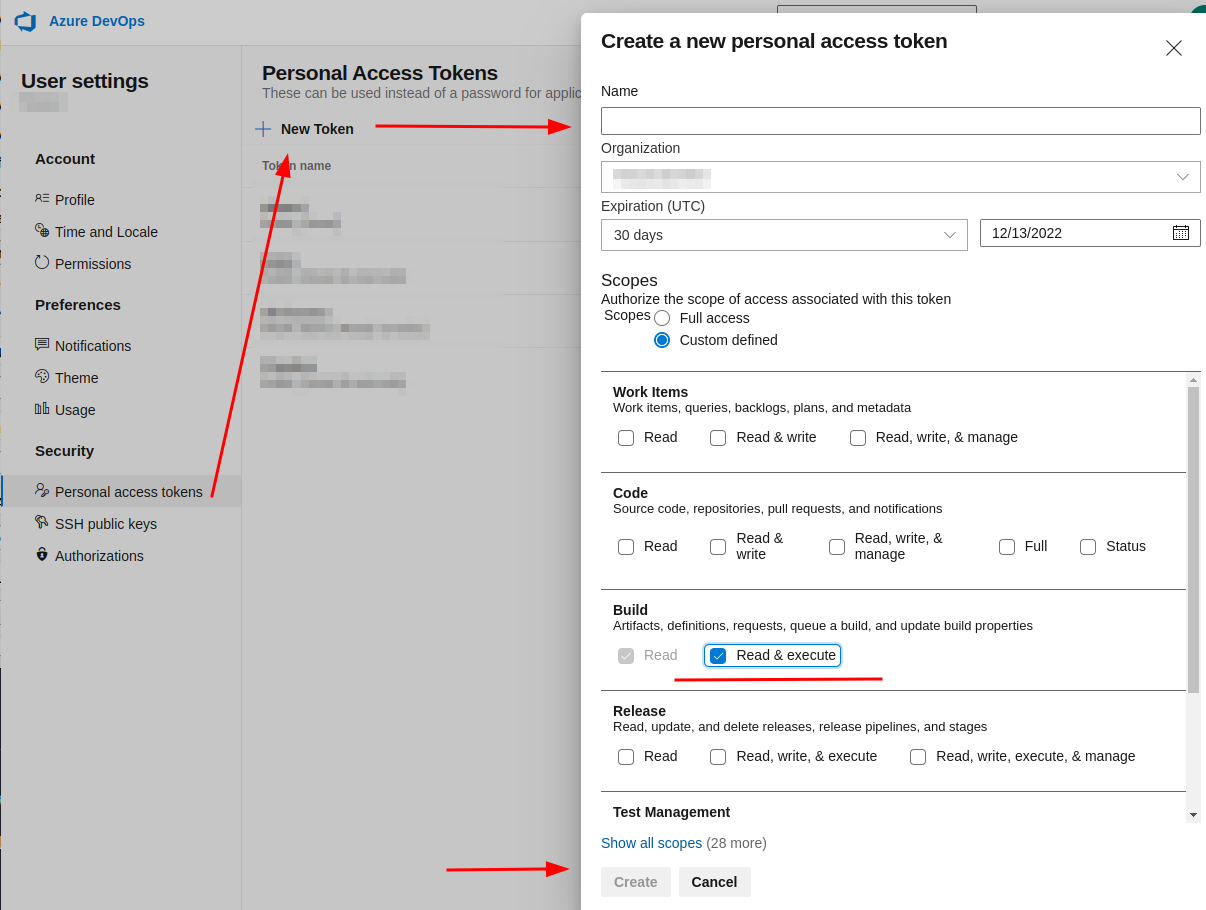Click the Notifications chat icon
This screenshot has height=910, width=1206.
42,345
